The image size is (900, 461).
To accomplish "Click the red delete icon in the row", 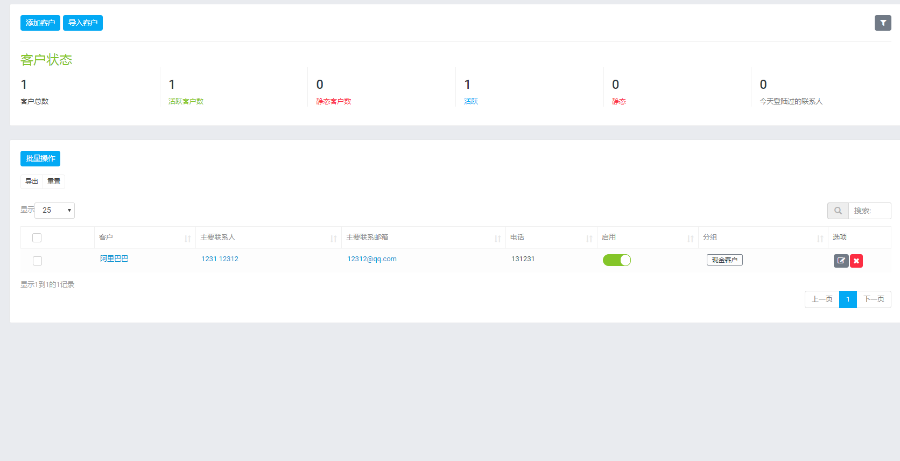I will [857, 260].
